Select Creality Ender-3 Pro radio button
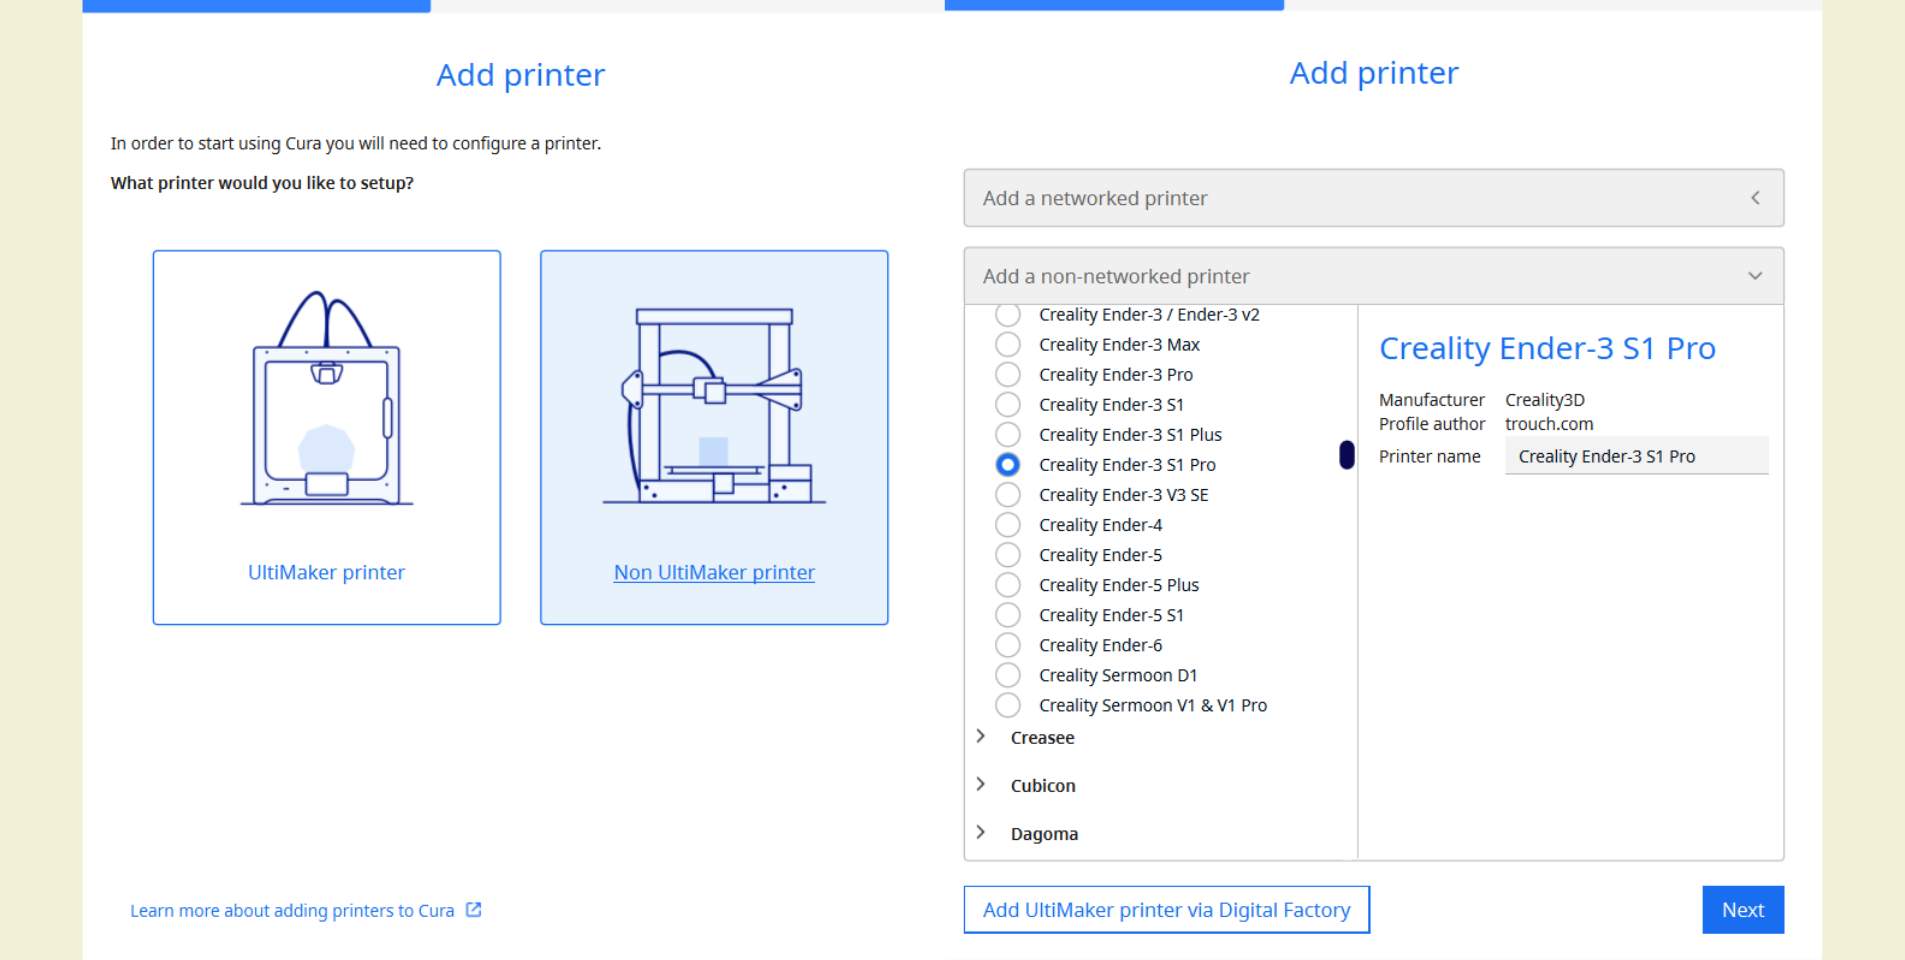The width and height of the screenshot is (1905, 960). 1008,375
